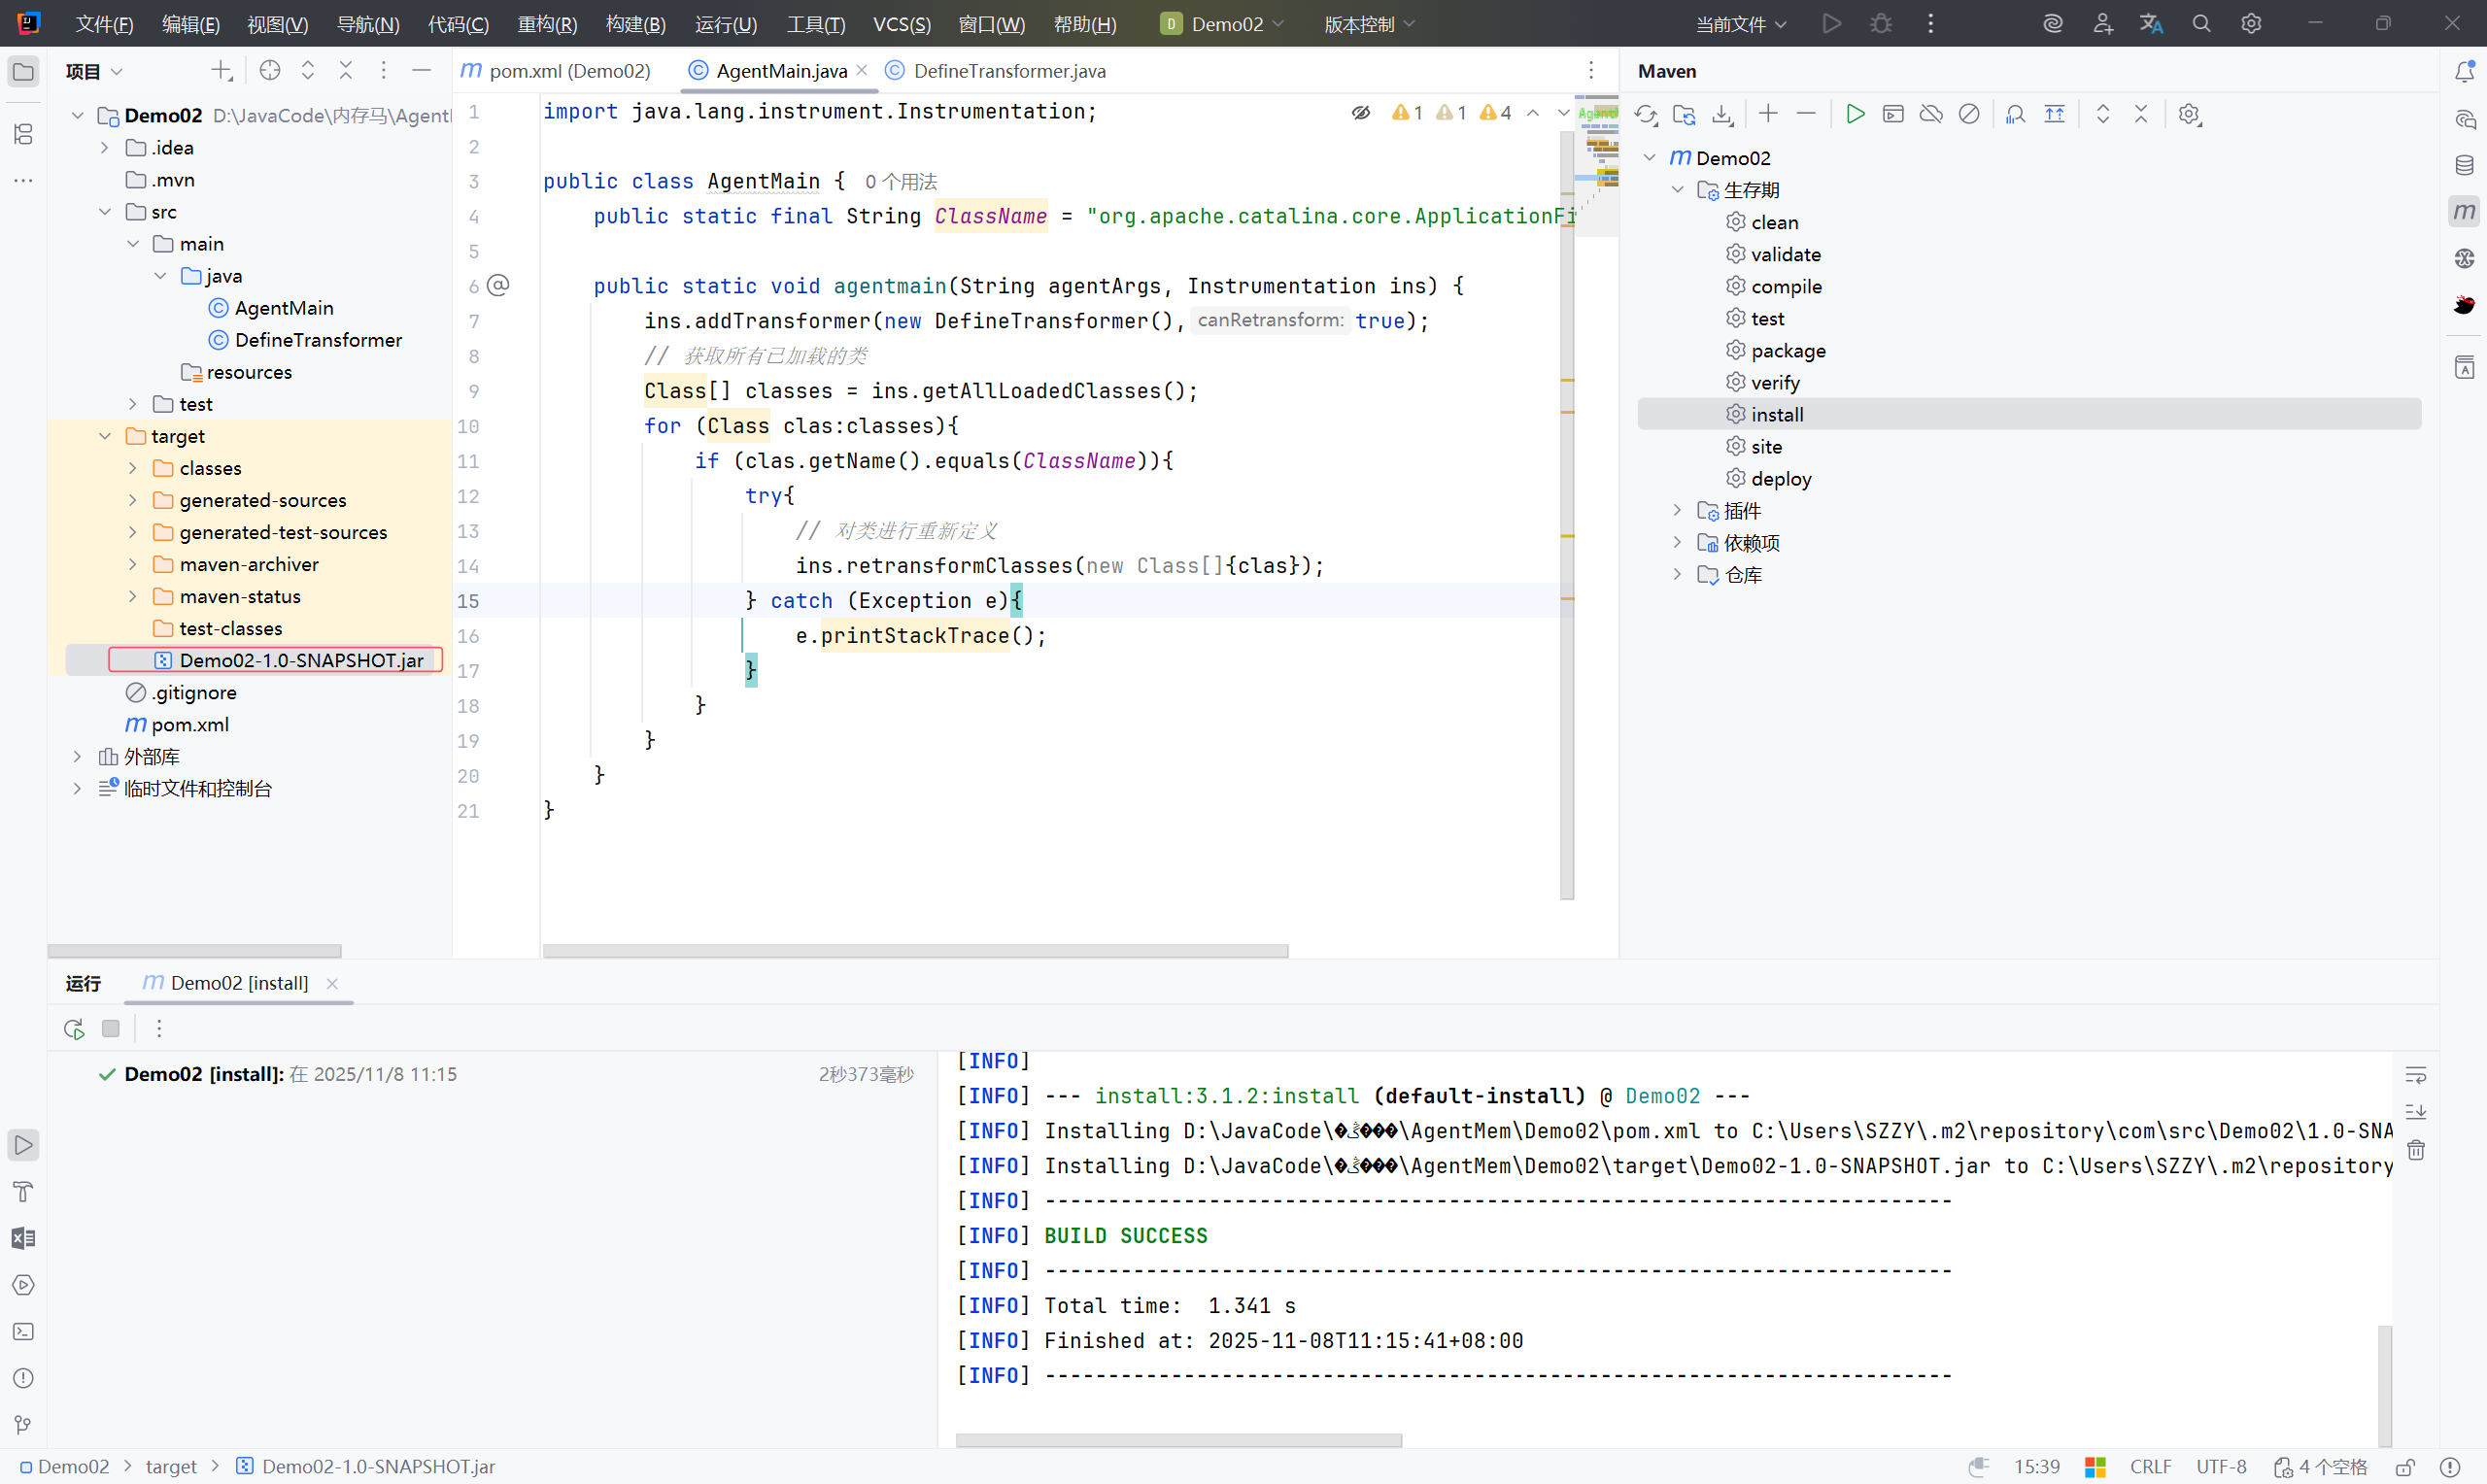Open the Terminal tool window icon
The image size is (2487, 1484).
tap(23, 1332)
